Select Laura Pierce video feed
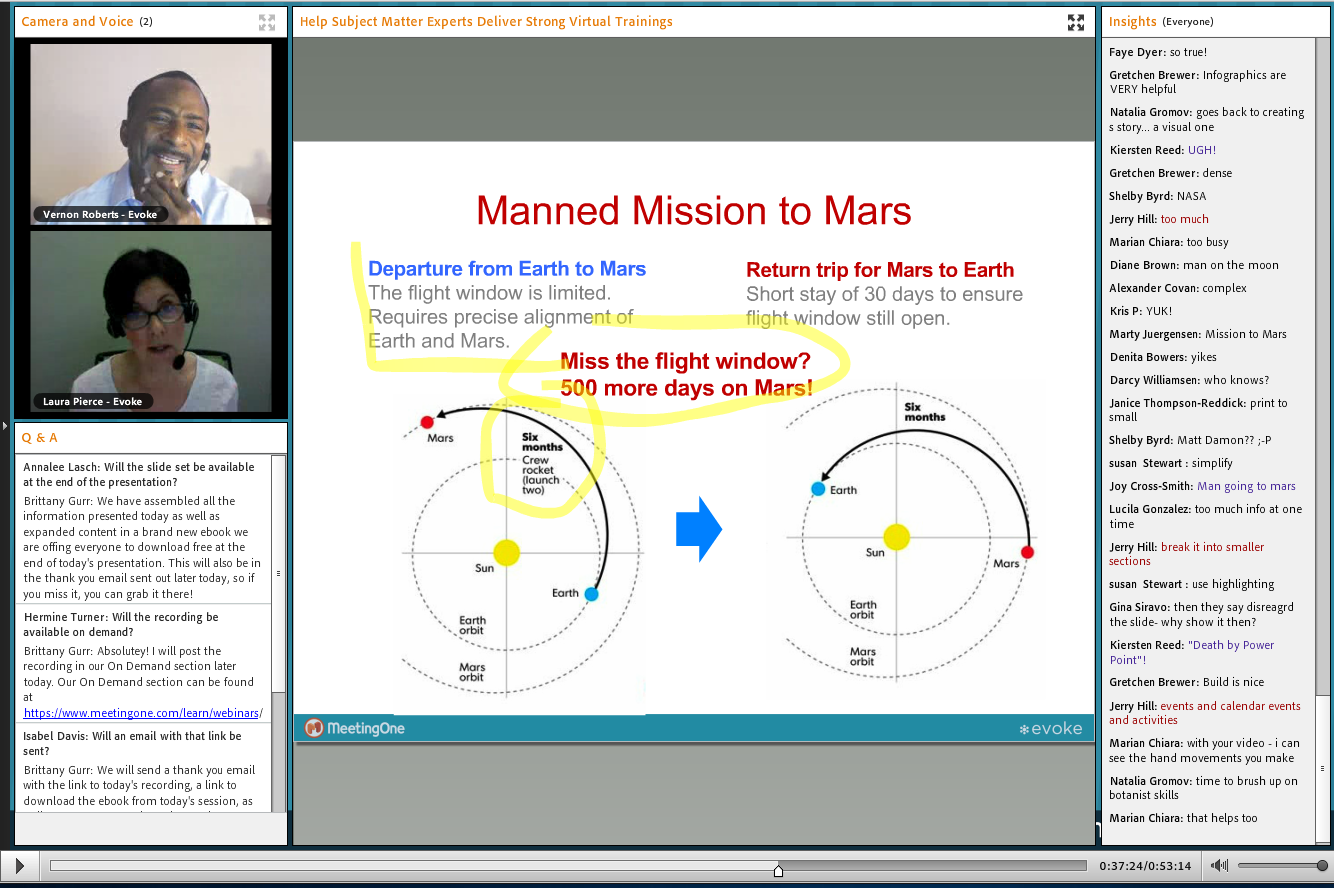Image resolution: width=1334 pixels, height=888 pixels. [151, 321]
